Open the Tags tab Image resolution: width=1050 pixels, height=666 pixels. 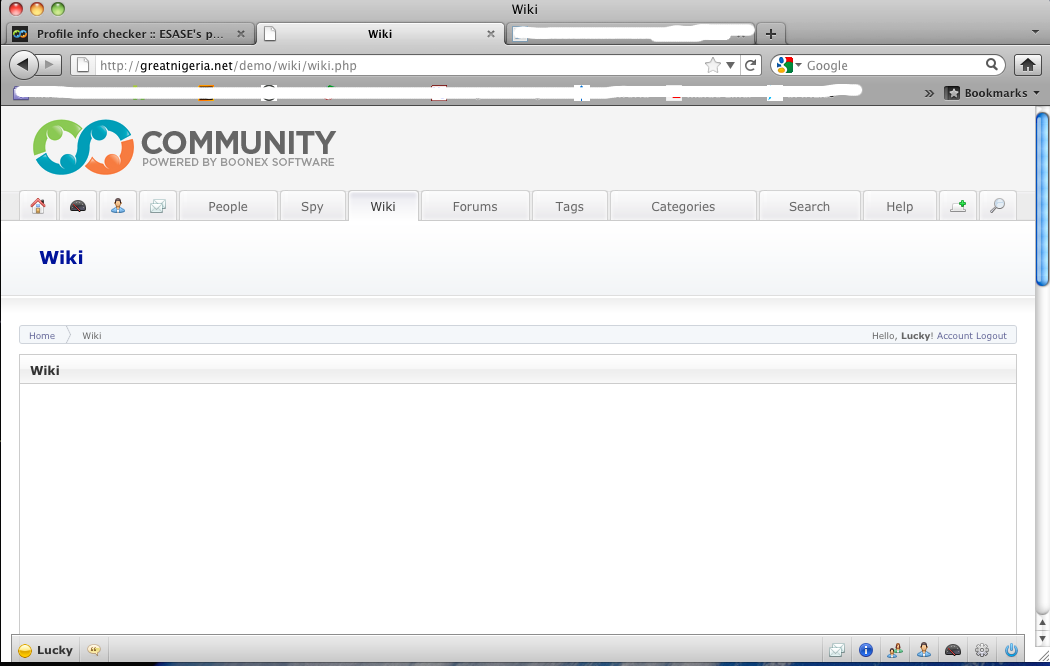(x=569, y=206)
